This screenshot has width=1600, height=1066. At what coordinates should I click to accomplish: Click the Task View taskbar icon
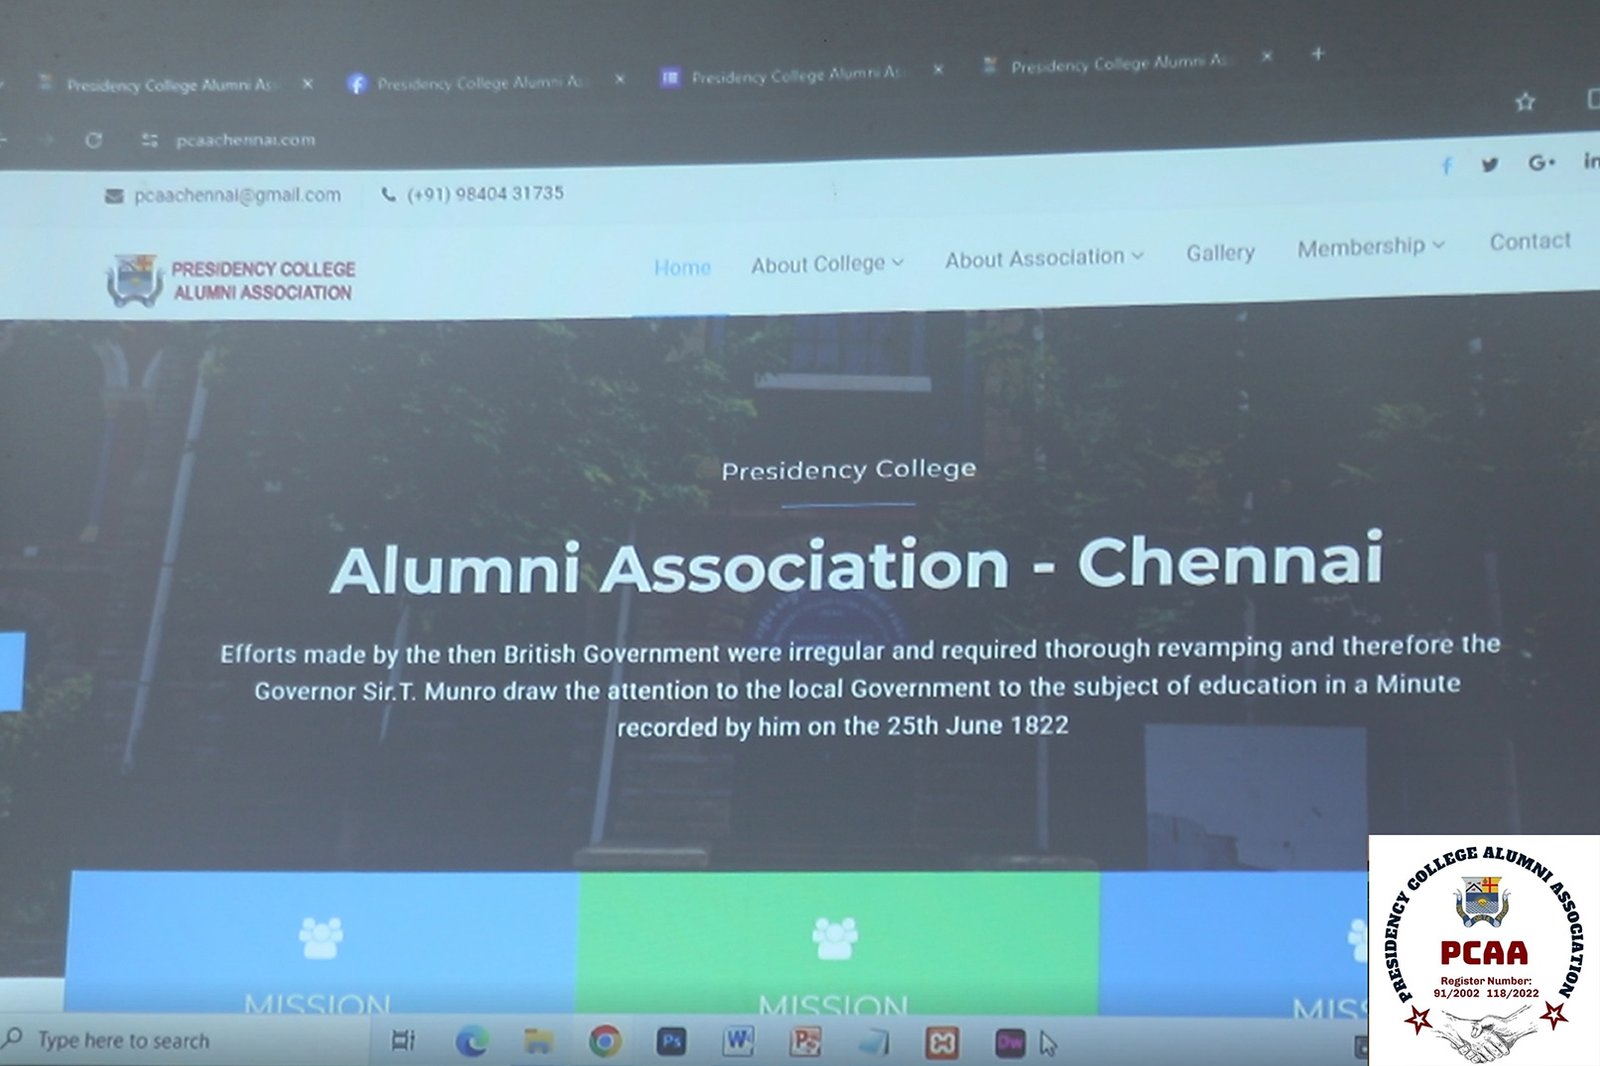[x=403, y=1041]
